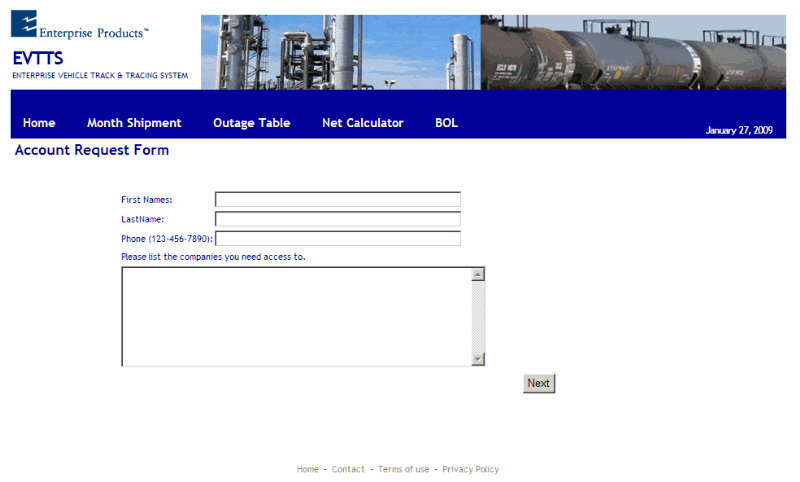
Task: Click the refinery towers banner photo
Action: click(340, 52)
